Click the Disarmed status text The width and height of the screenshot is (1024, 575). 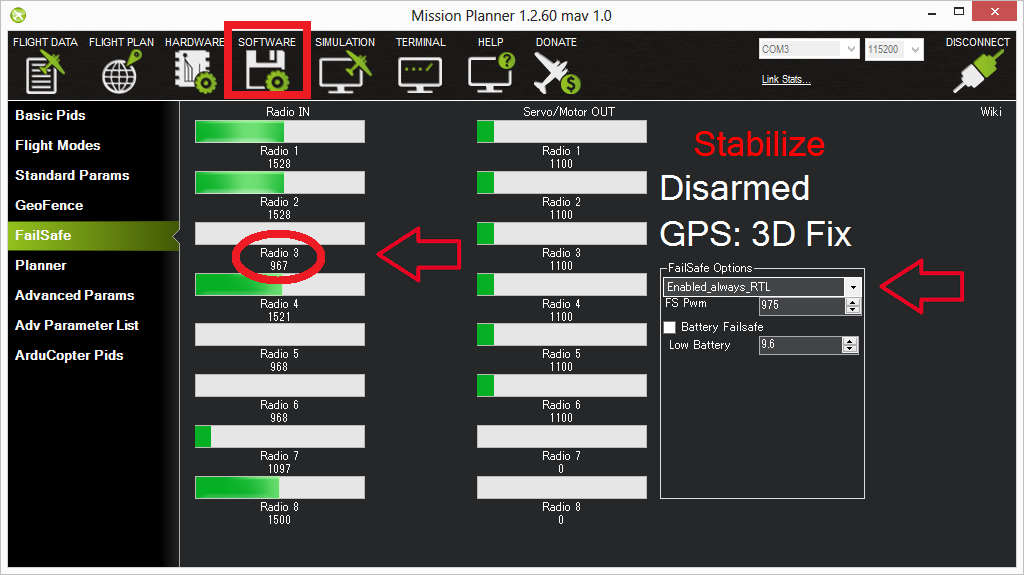pos(735,188)
